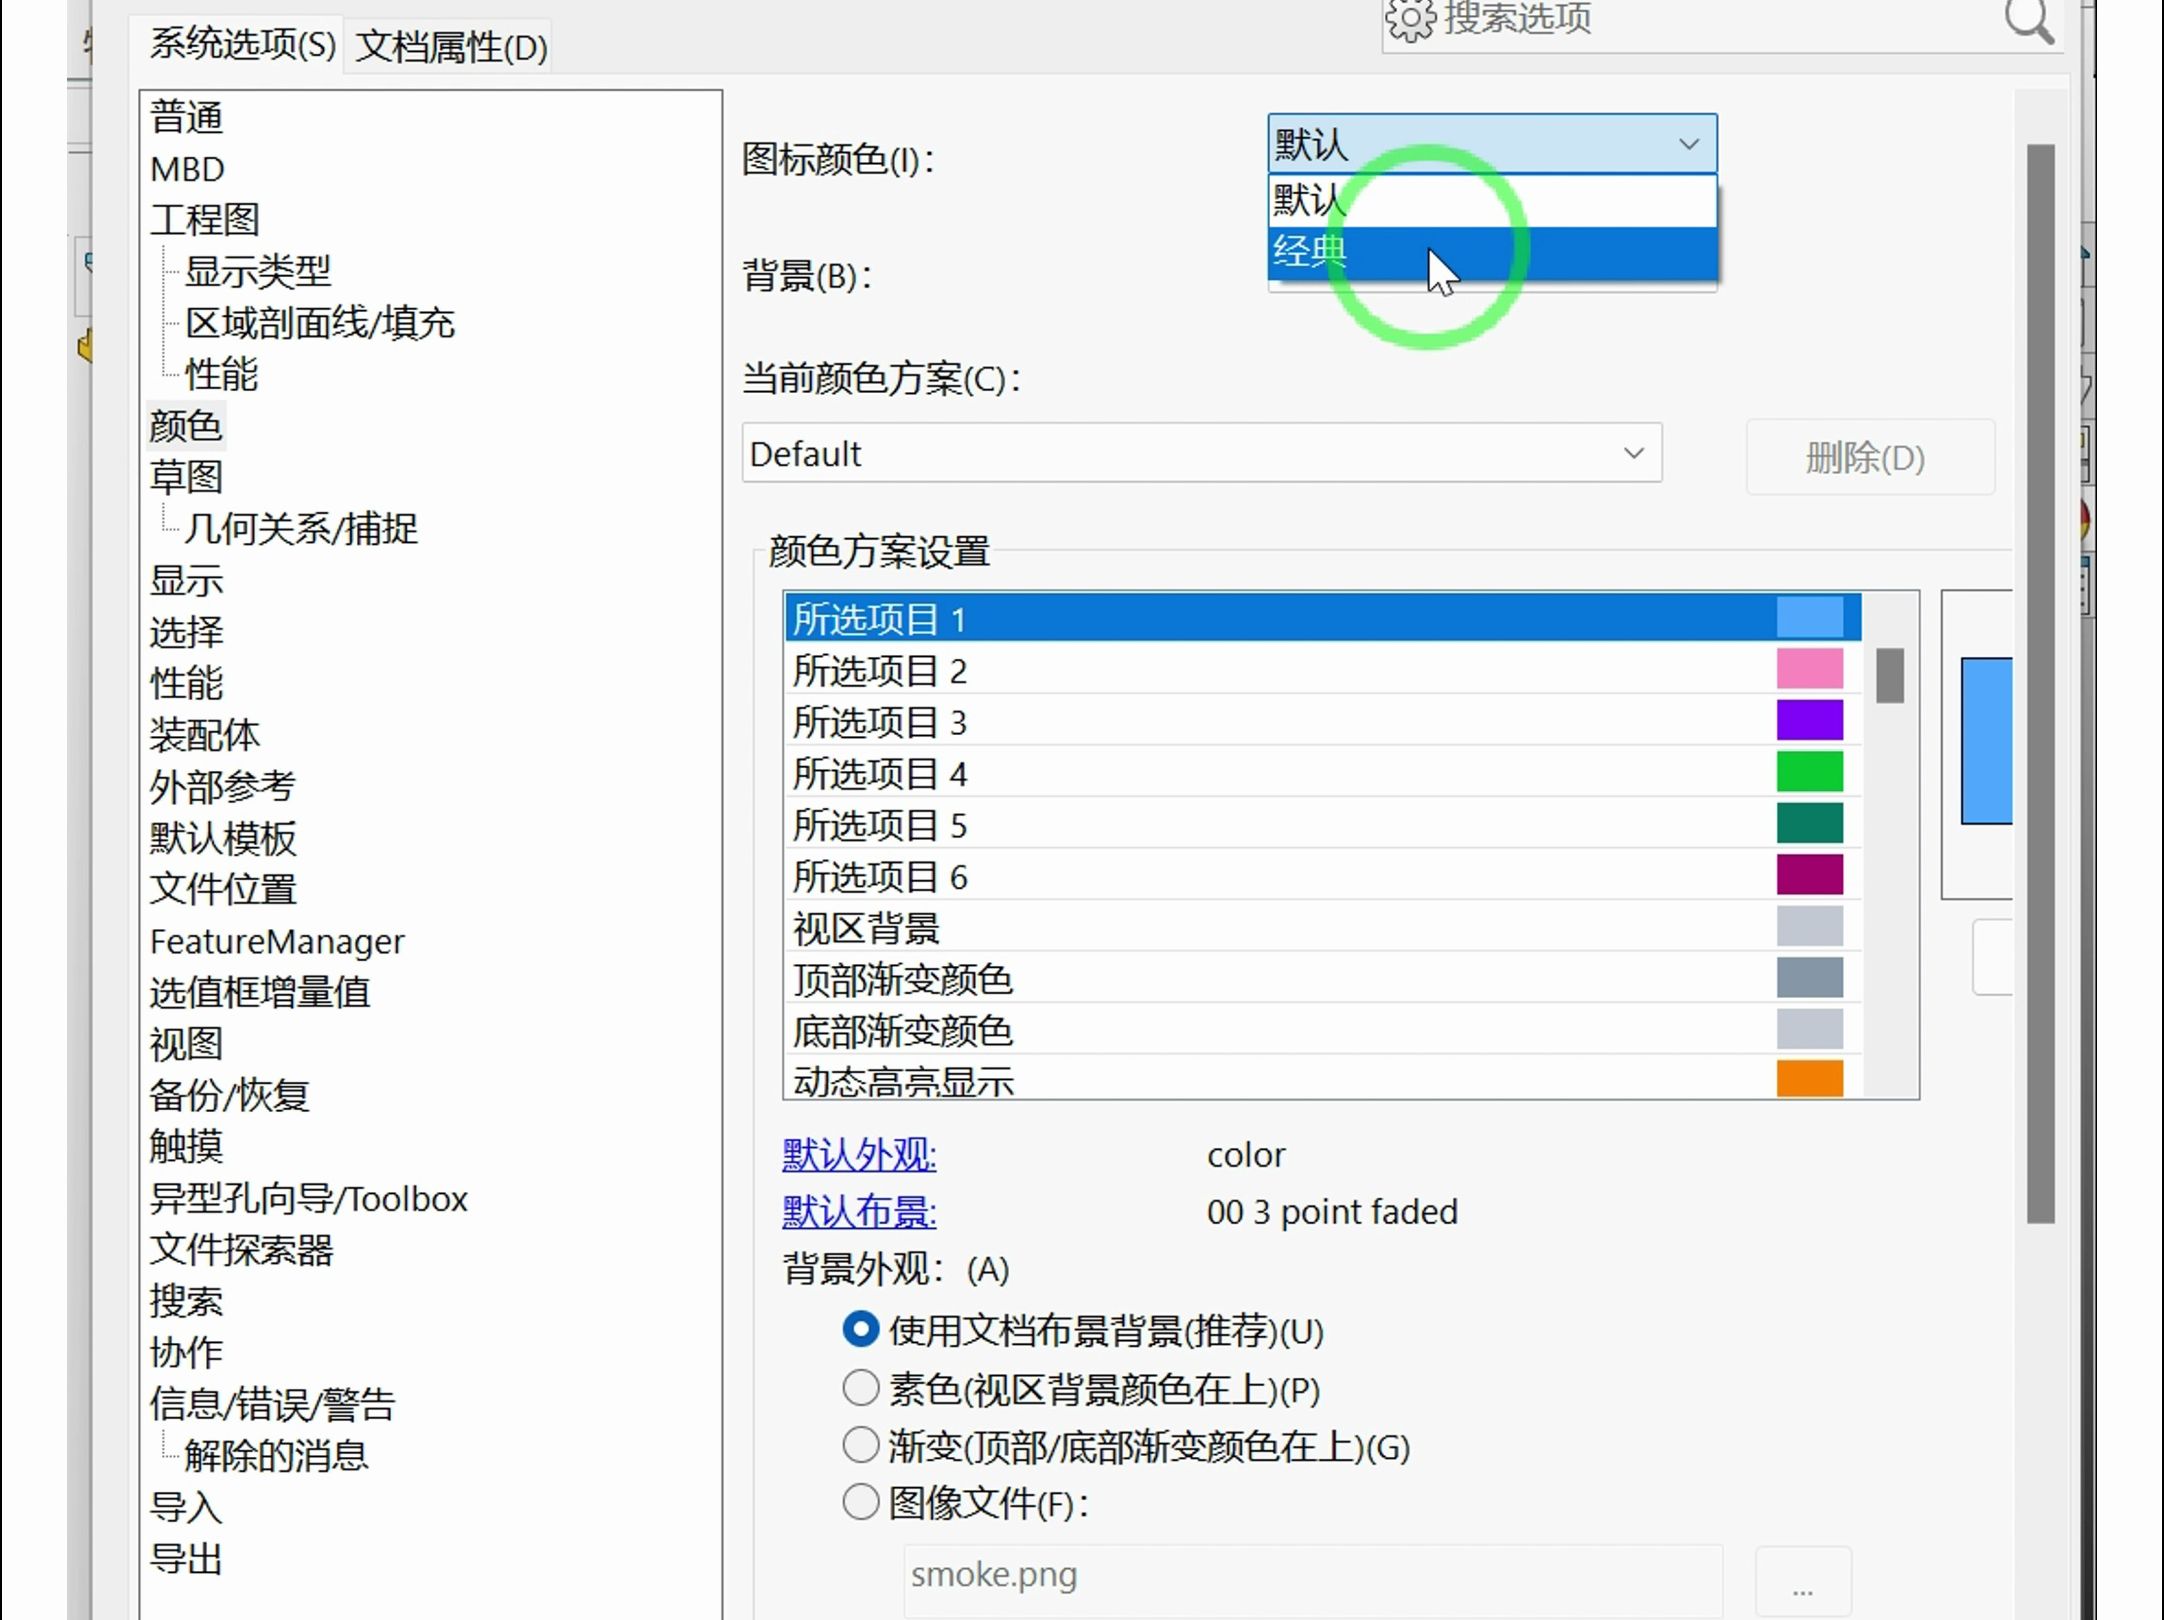Select 文件位置 in the options tree
Screen dimensions: 2164x1620
coord(223,889)
